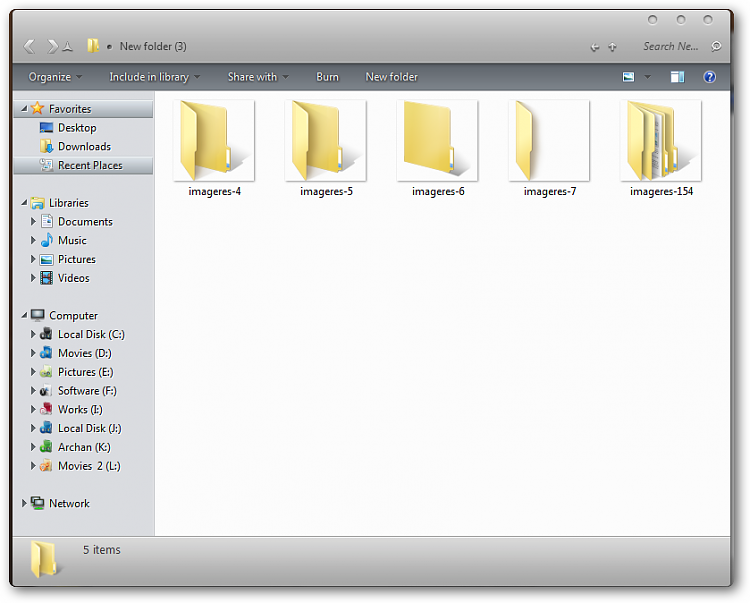Open the view options dropdown arrow

pos(647,77)
